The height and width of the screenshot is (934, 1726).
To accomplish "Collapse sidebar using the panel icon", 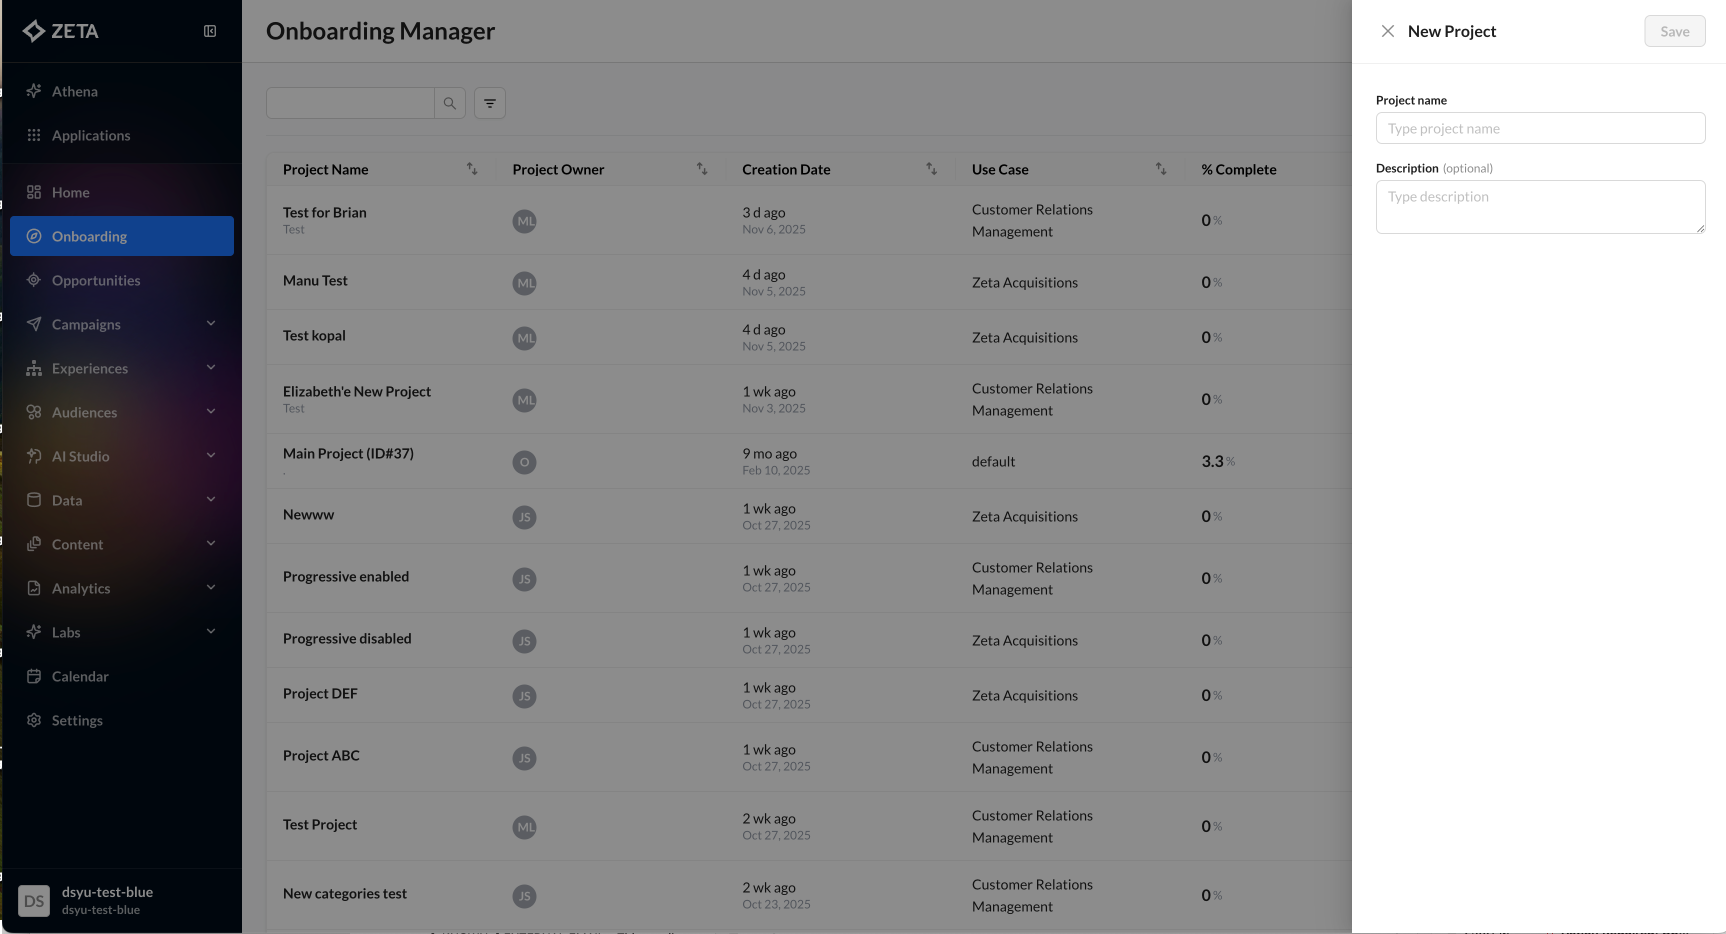I will coord(210,31).
